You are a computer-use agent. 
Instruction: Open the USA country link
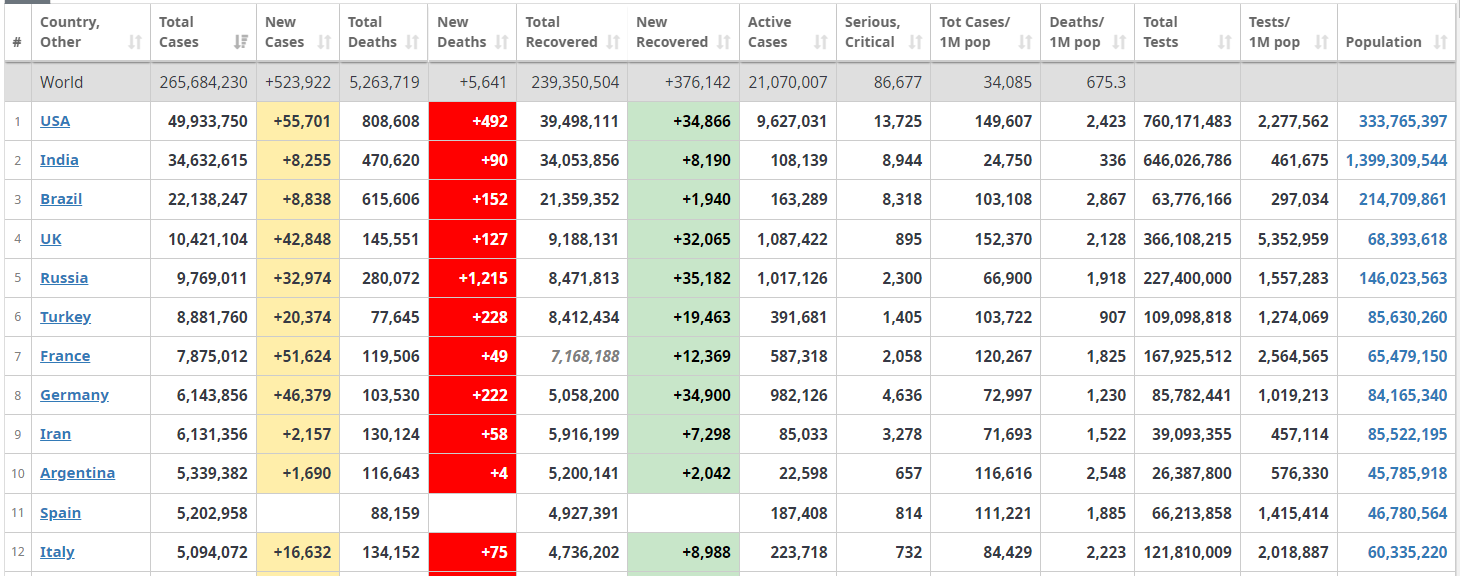pyautogui.click(x=55, y=121)
